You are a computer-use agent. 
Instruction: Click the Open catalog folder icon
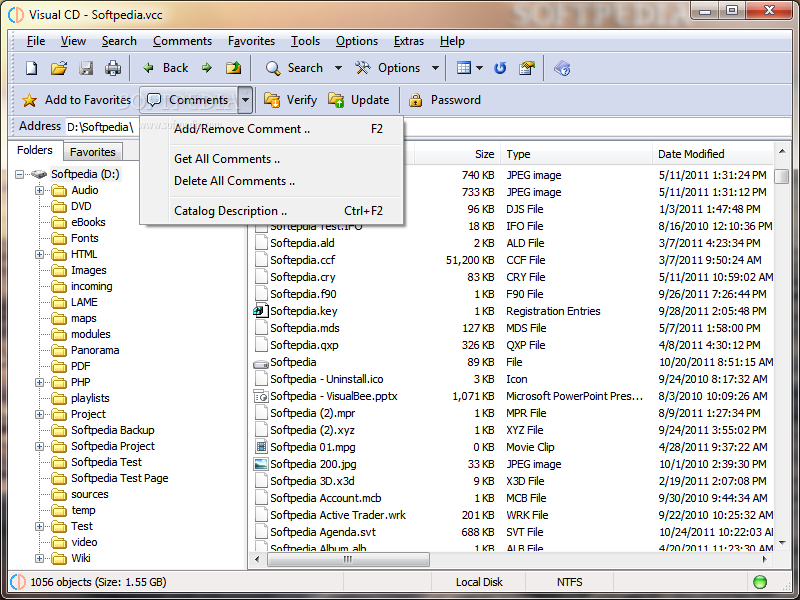(x=59, y=68)
